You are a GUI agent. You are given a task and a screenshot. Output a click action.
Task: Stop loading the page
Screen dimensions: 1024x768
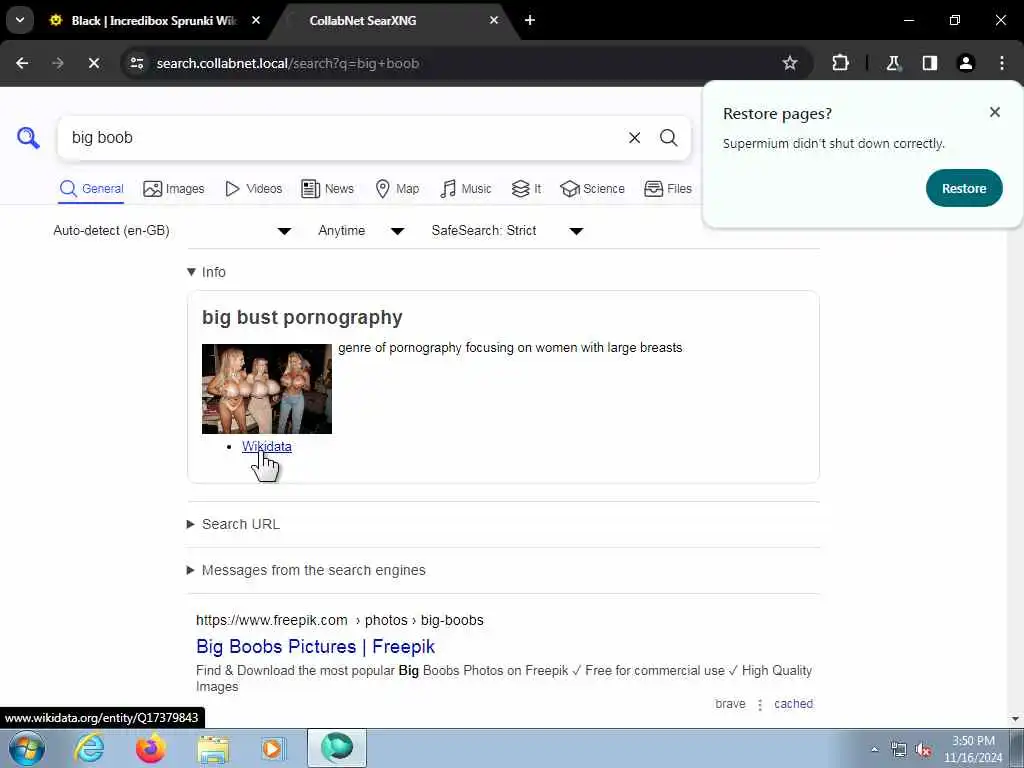(94, 63)
